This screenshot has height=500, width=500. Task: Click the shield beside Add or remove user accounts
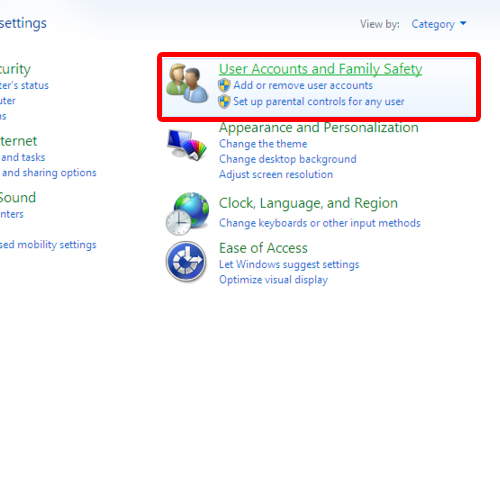[224, 85]
